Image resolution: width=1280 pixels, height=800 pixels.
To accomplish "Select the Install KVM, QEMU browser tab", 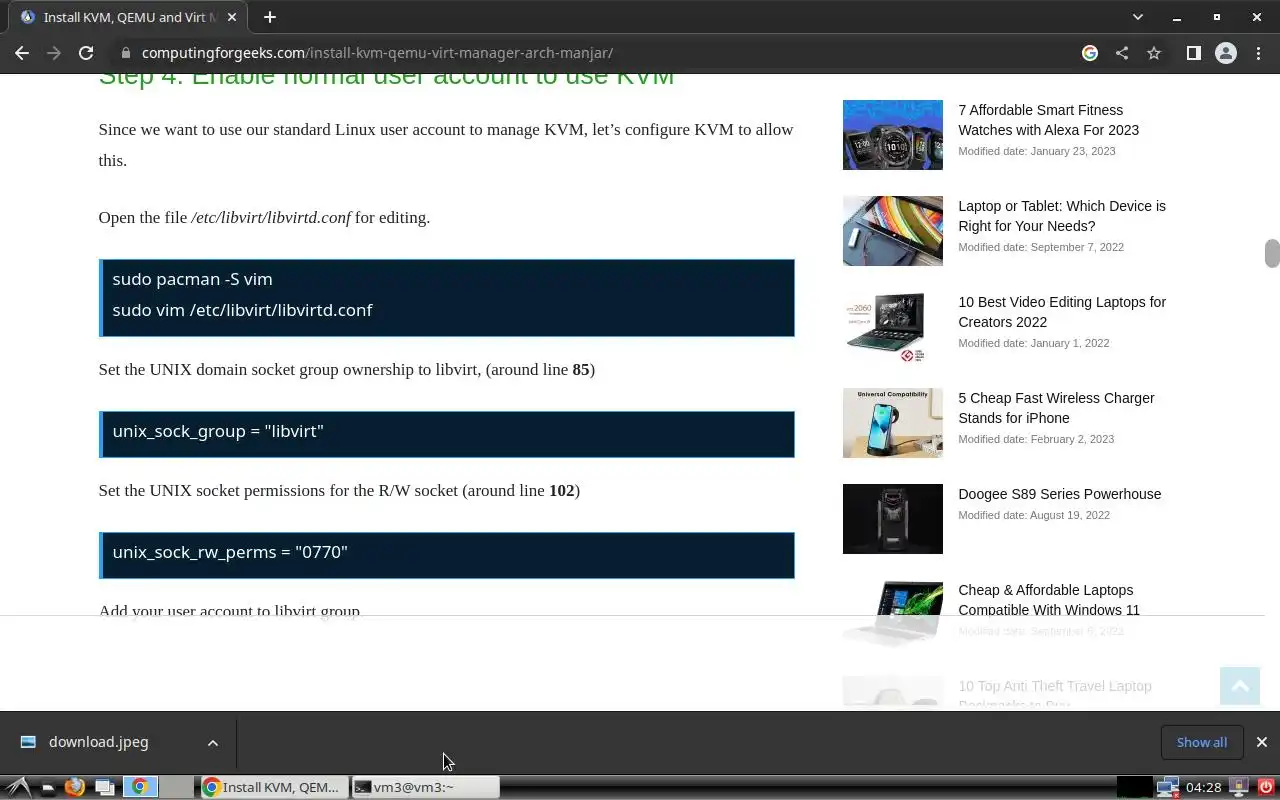I will 129,17.
